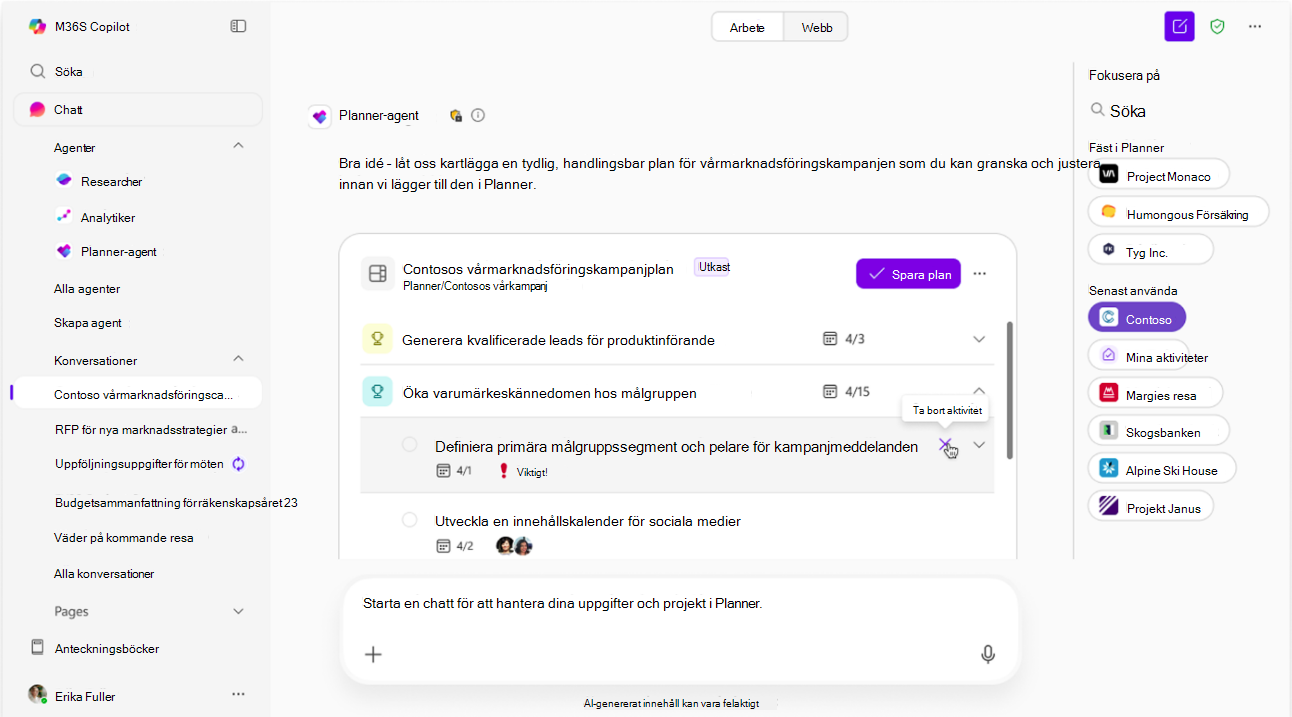Click the green shield protection icon
The image size is (1292, 717).
click(1217, 26)
